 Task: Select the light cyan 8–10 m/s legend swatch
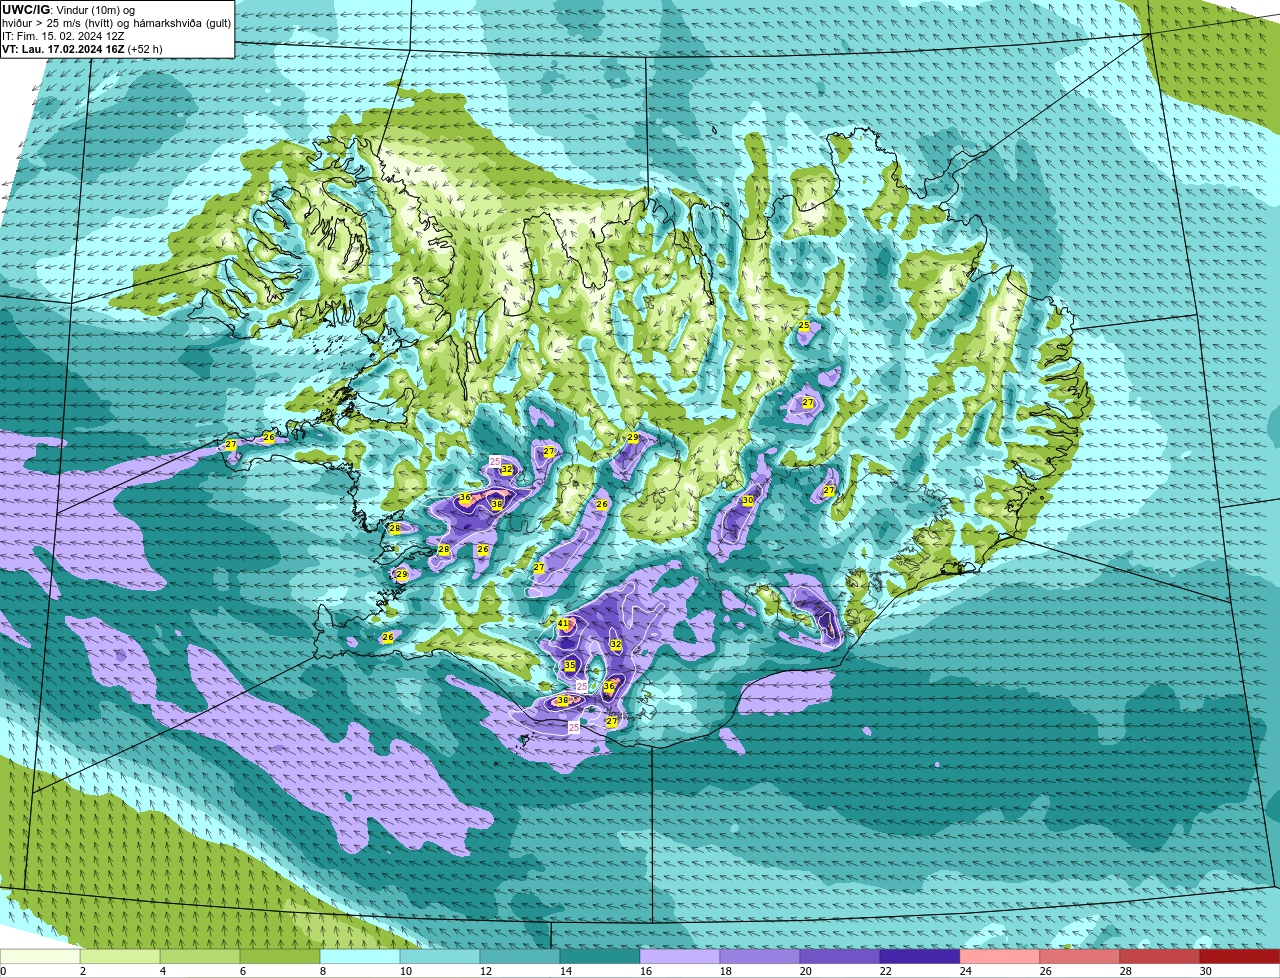click(360, 956)
